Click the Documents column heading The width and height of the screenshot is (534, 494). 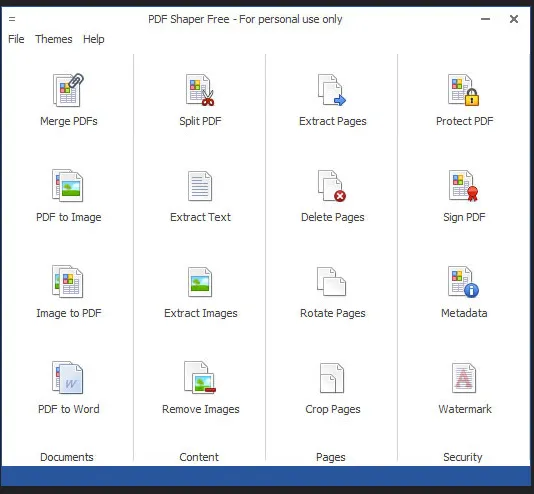point(67,457)
